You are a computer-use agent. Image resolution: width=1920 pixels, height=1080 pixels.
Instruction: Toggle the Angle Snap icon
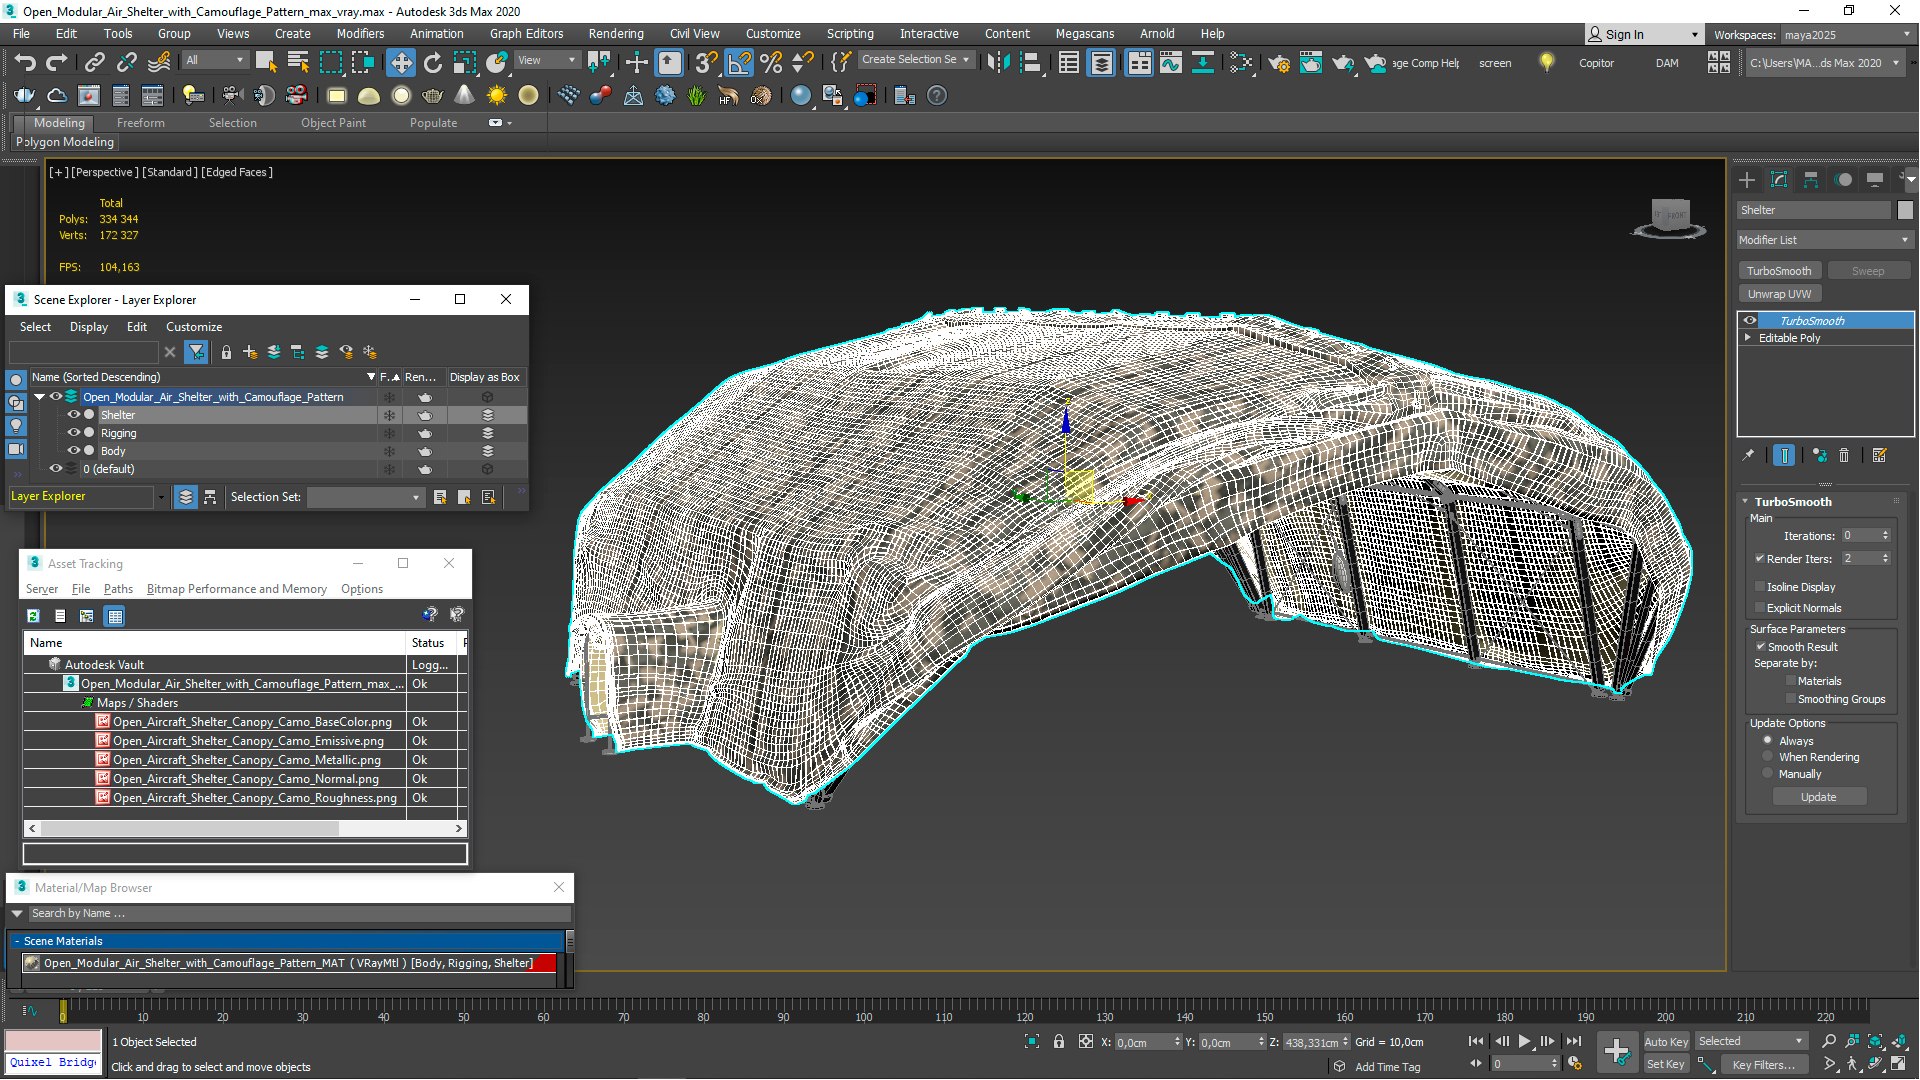coord(738,63)
